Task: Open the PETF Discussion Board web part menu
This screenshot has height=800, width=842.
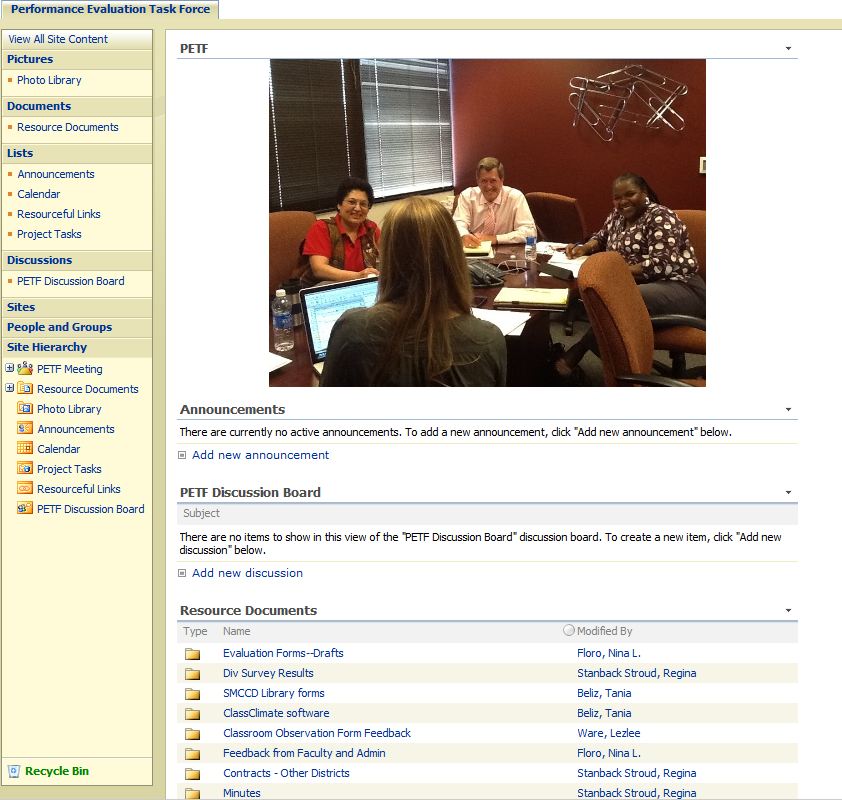Action: (788, 493)
